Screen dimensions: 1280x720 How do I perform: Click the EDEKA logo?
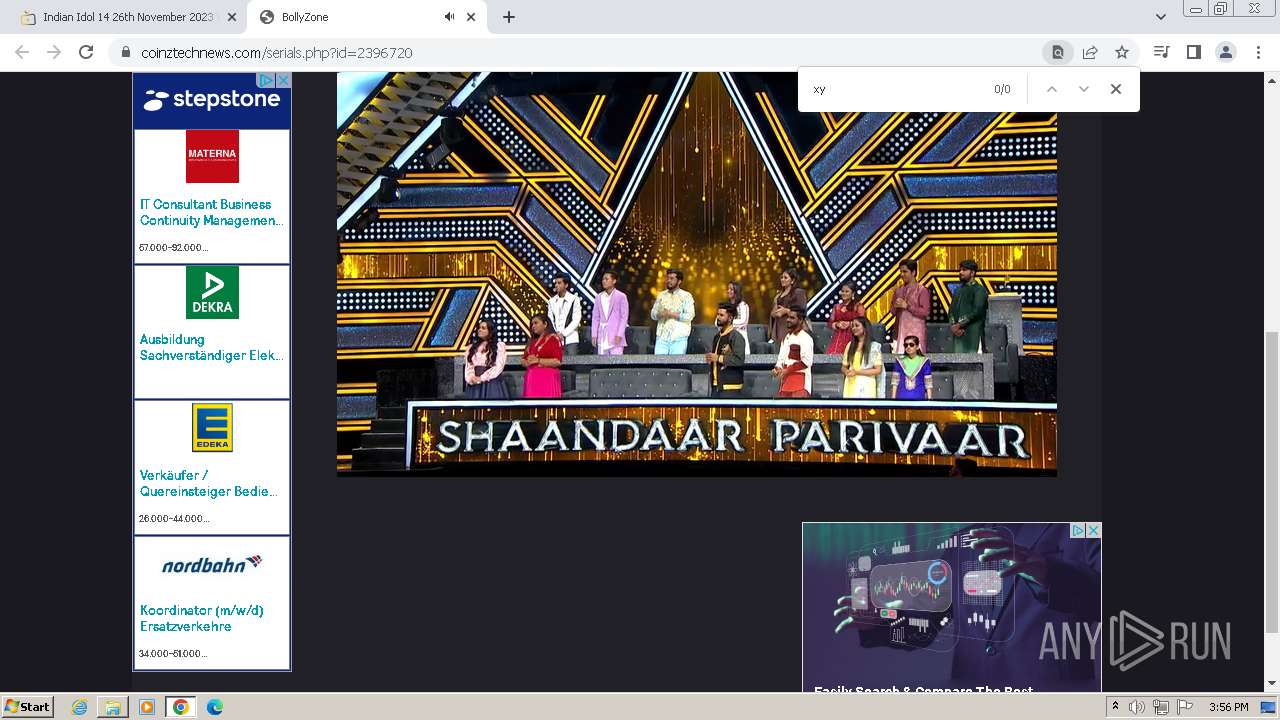coord(212,428)
